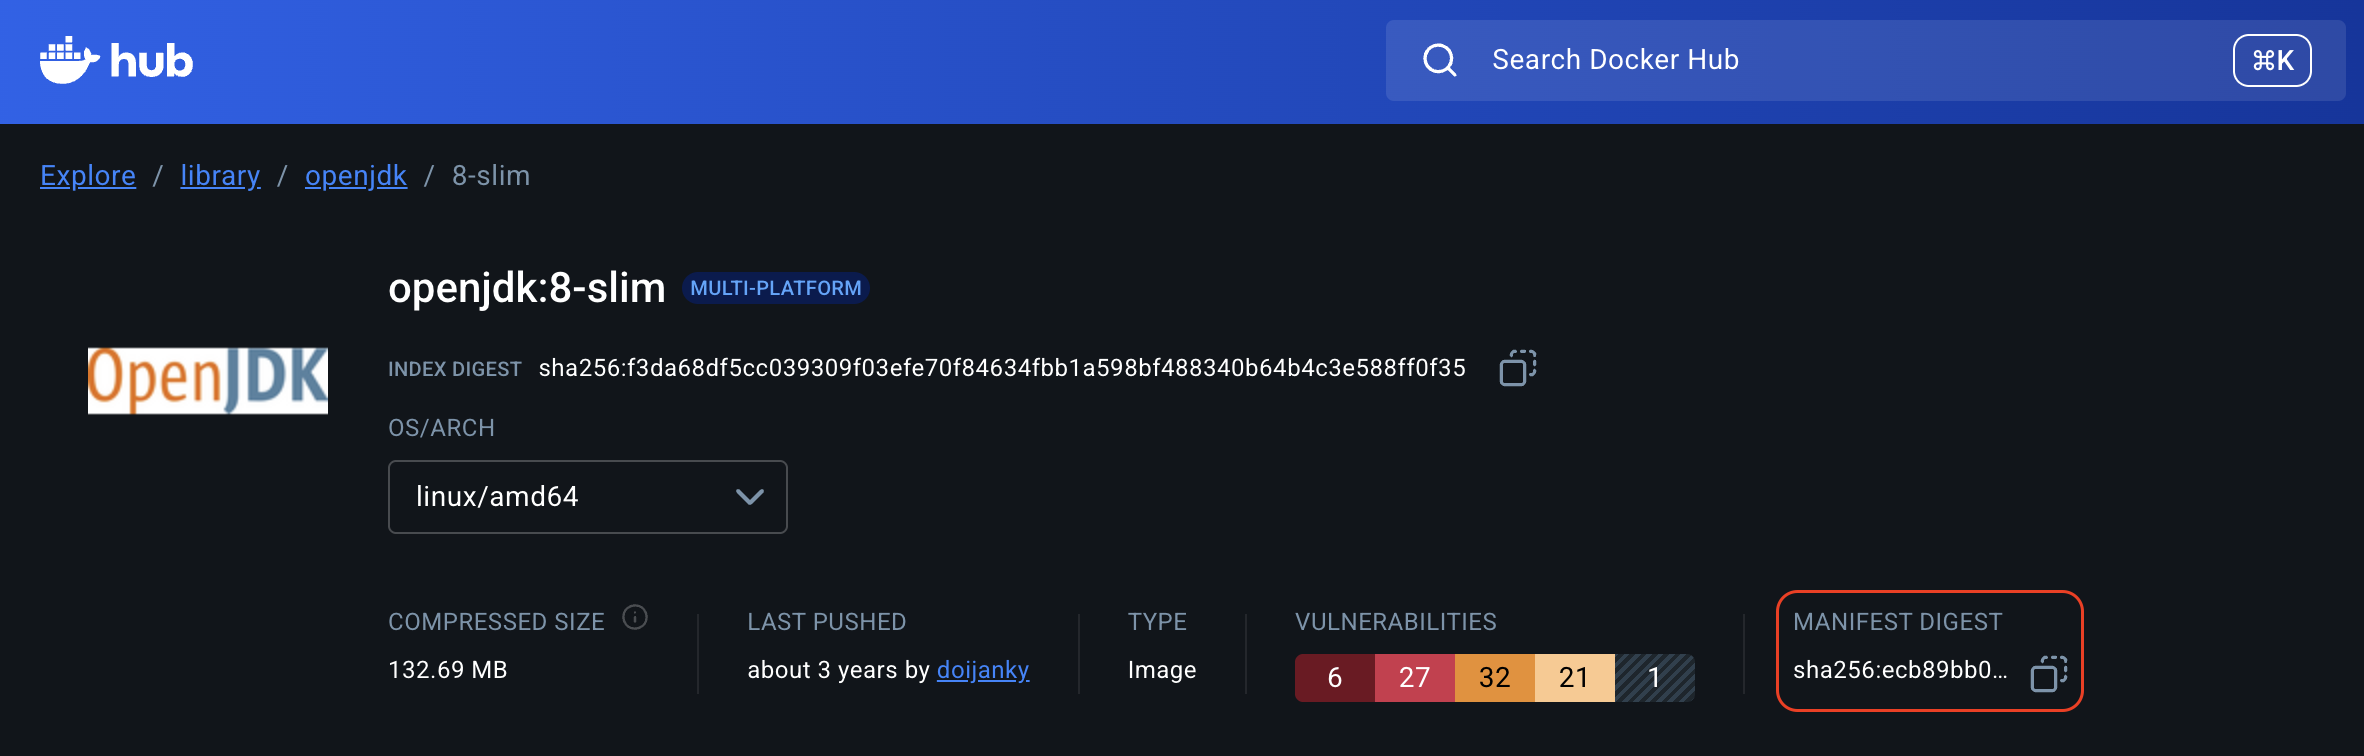Viewport: 2364px width, 756px height.
Task: Click the search magnifier icon
Action: [x=1439, y=60]
